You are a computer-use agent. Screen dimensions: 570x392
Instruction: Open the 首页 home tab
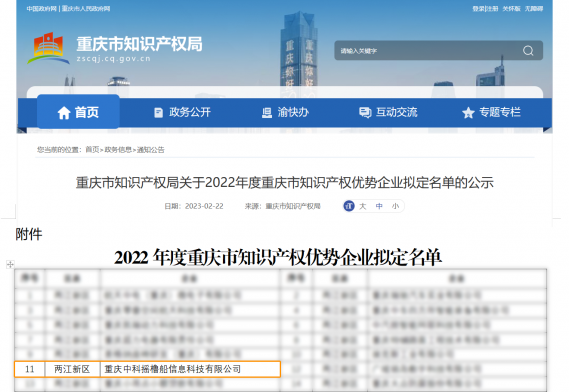(78, 112)
